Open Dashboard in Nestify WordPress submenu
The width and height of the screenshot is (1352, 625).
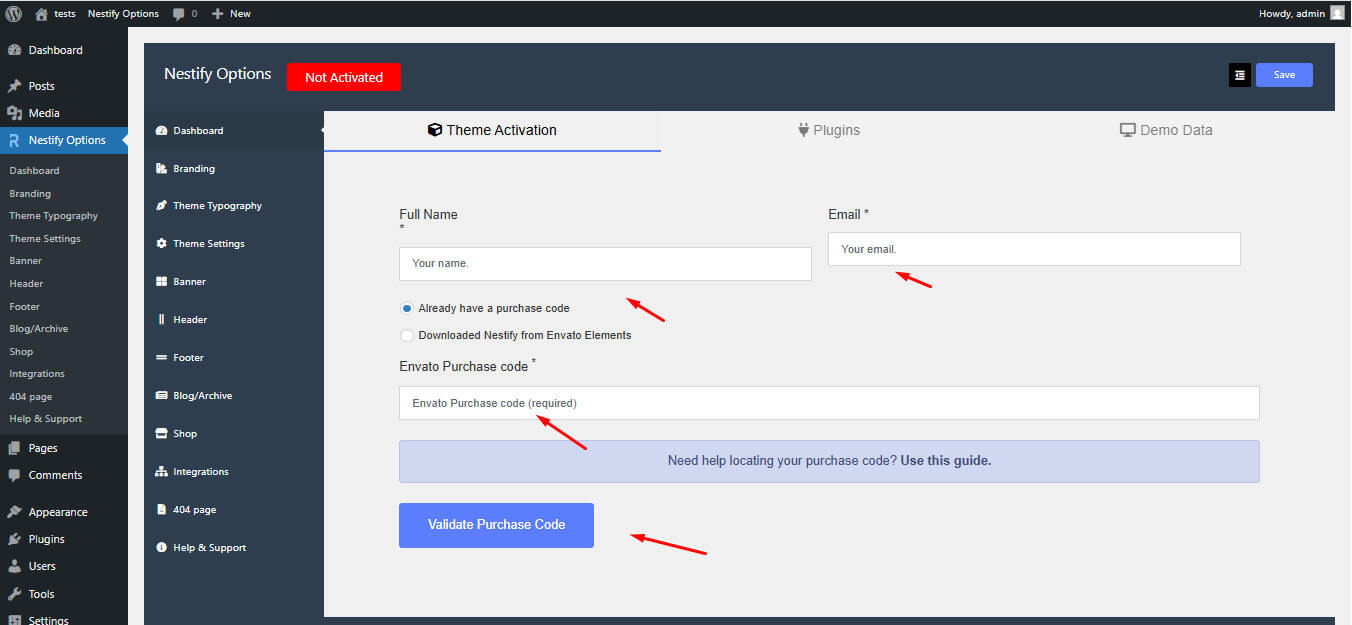click(34, 171)
